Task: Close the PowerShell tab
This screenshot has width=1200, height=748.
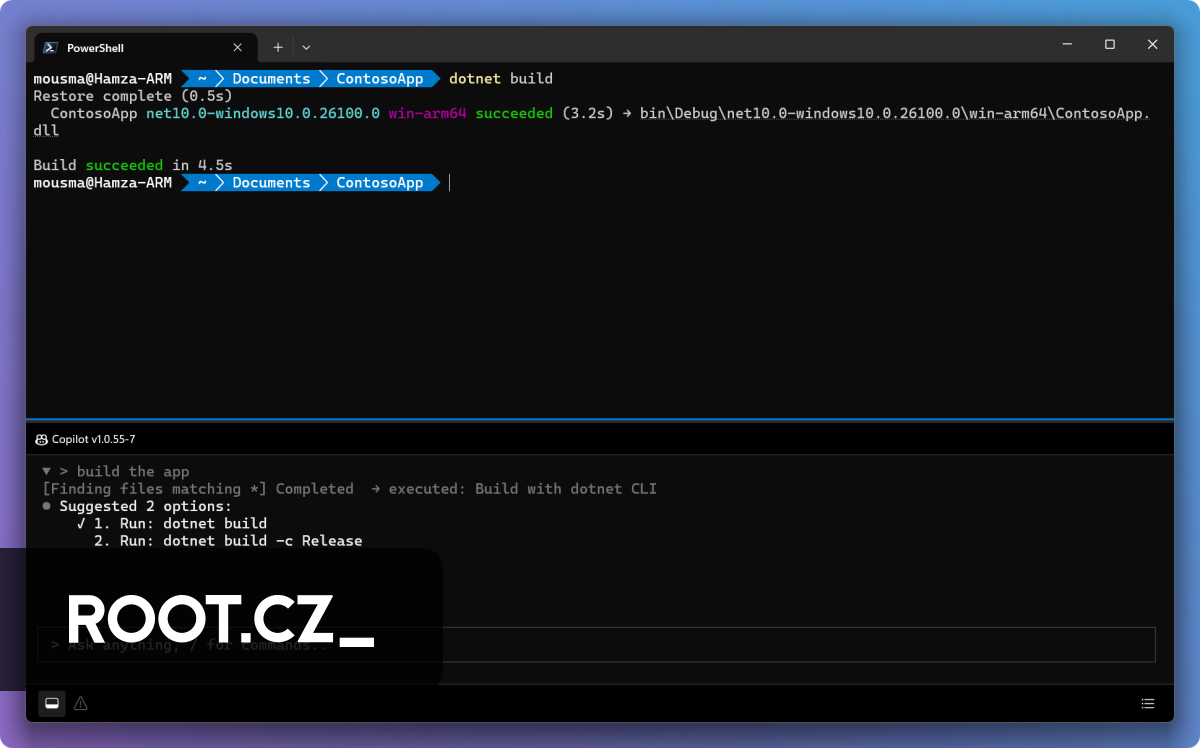Action: [238, 47]
